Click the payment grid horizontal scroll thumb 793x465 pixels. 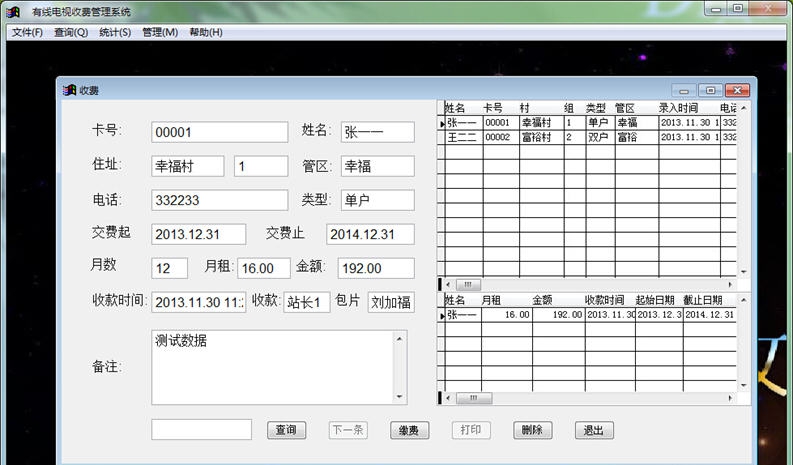473,398
